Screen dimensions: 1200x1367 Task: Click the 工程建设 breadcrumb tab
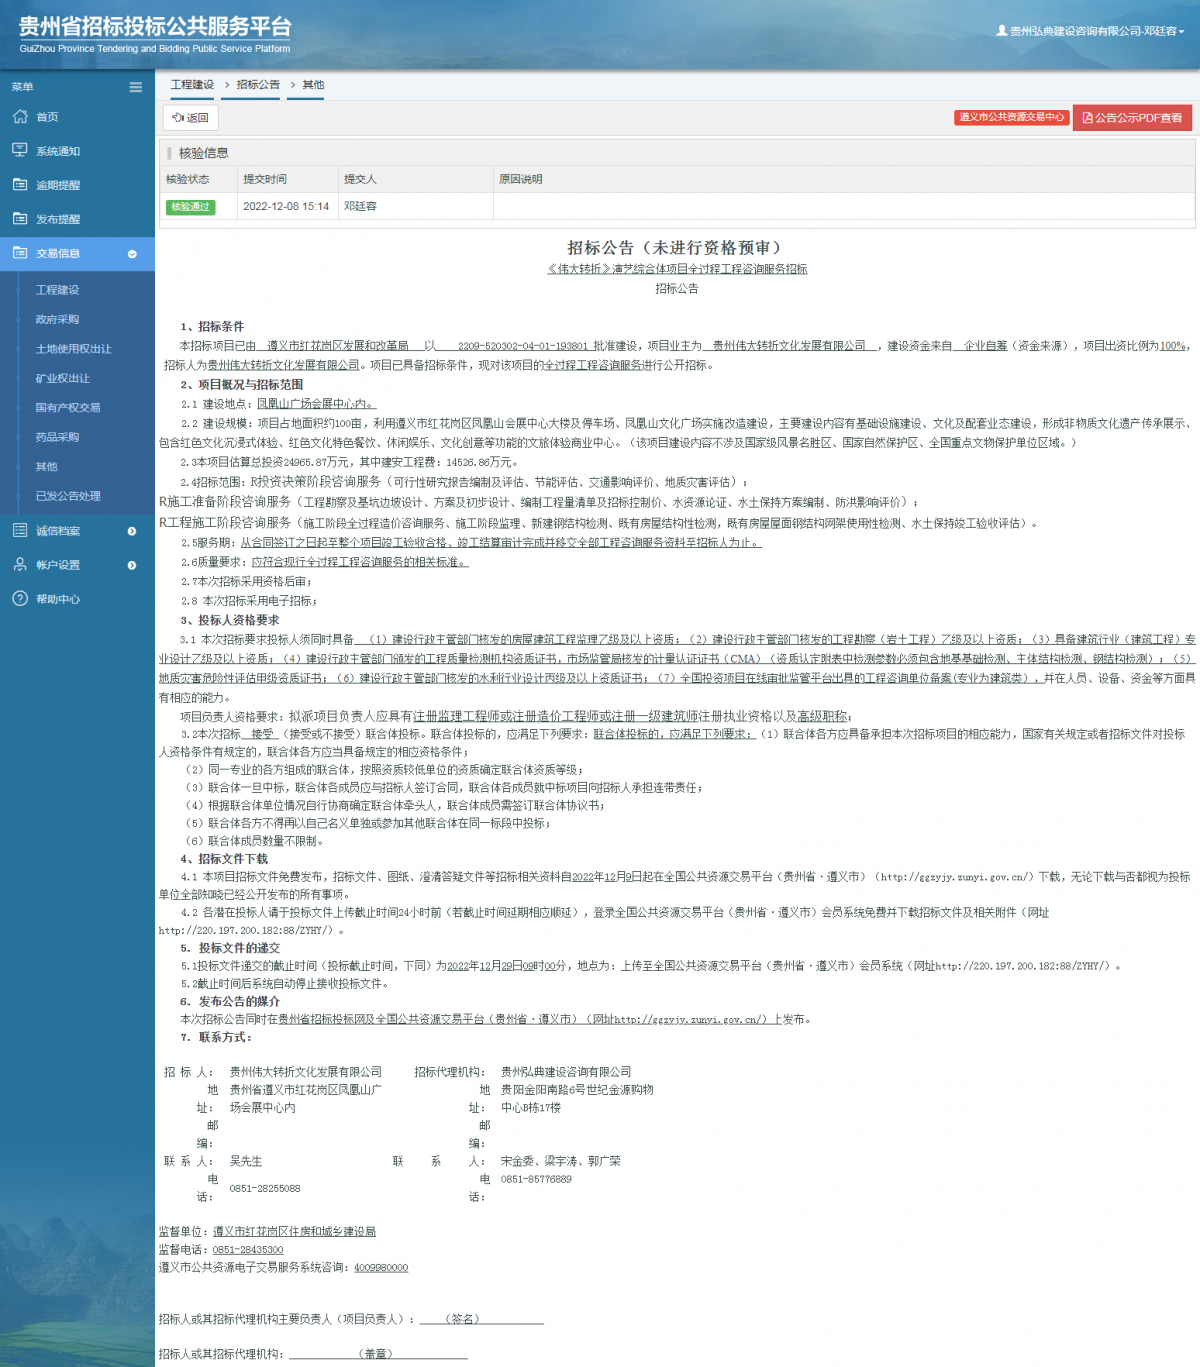coord(192,85)
